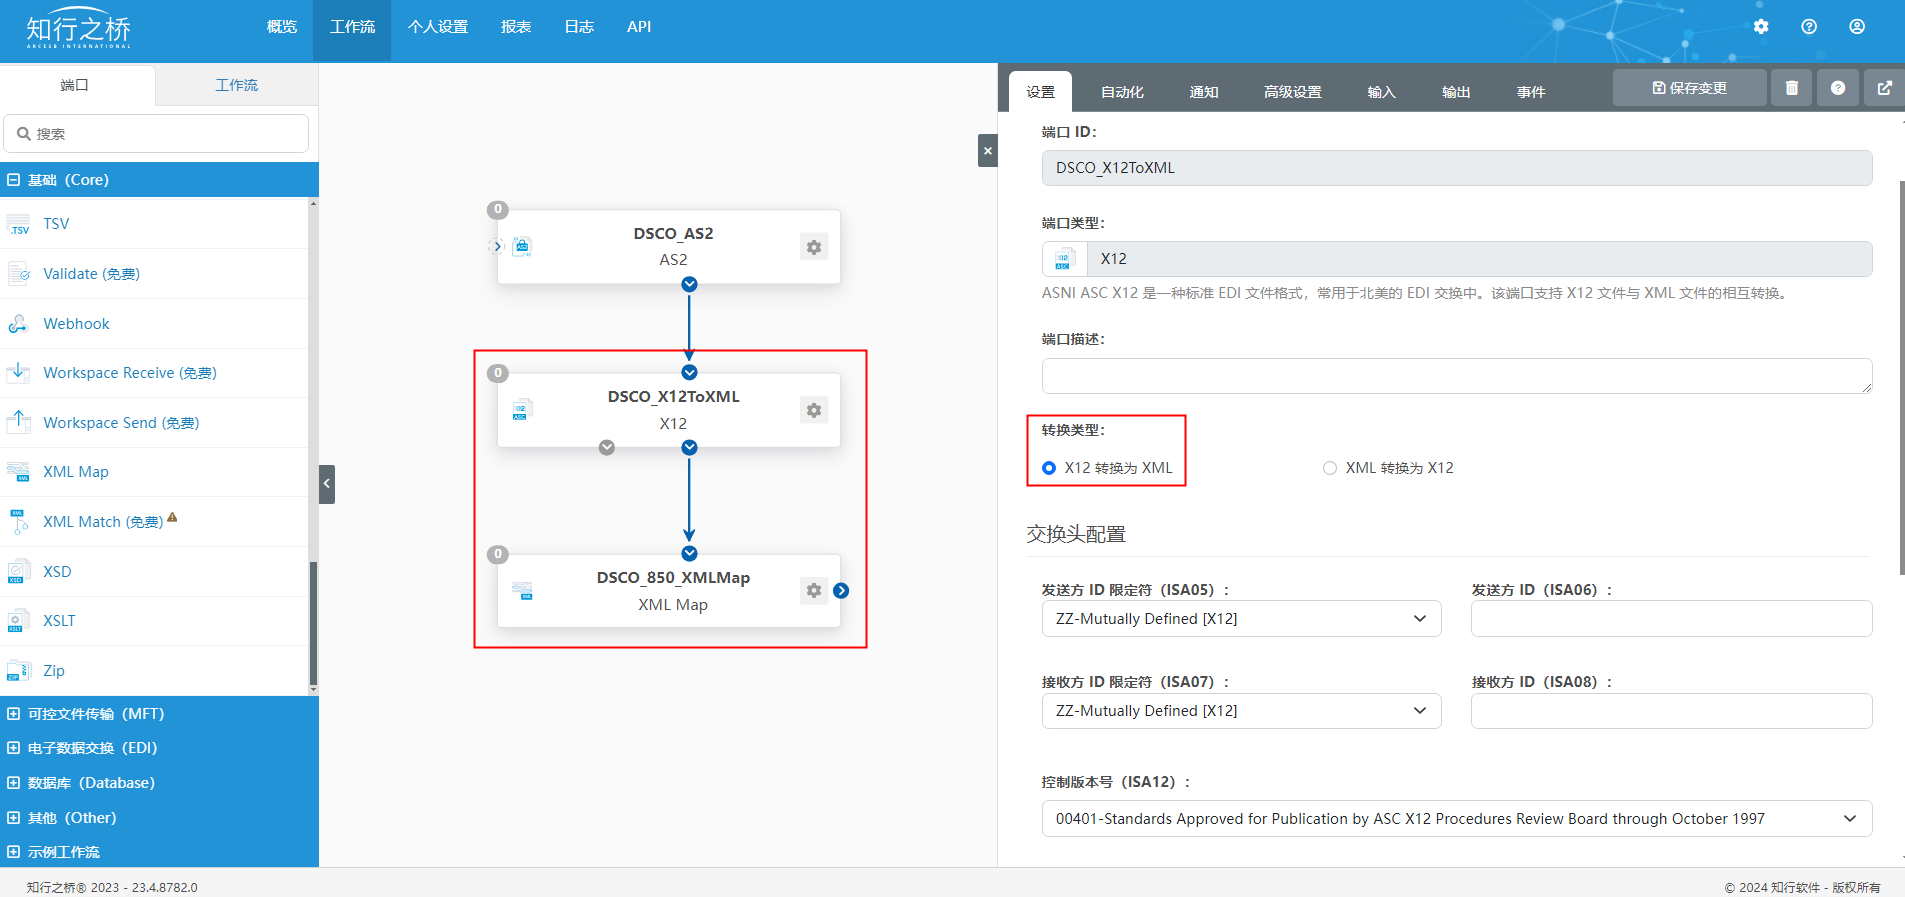Open gear settings on DSCO_850_XMLMap node

tap(814, 591)
